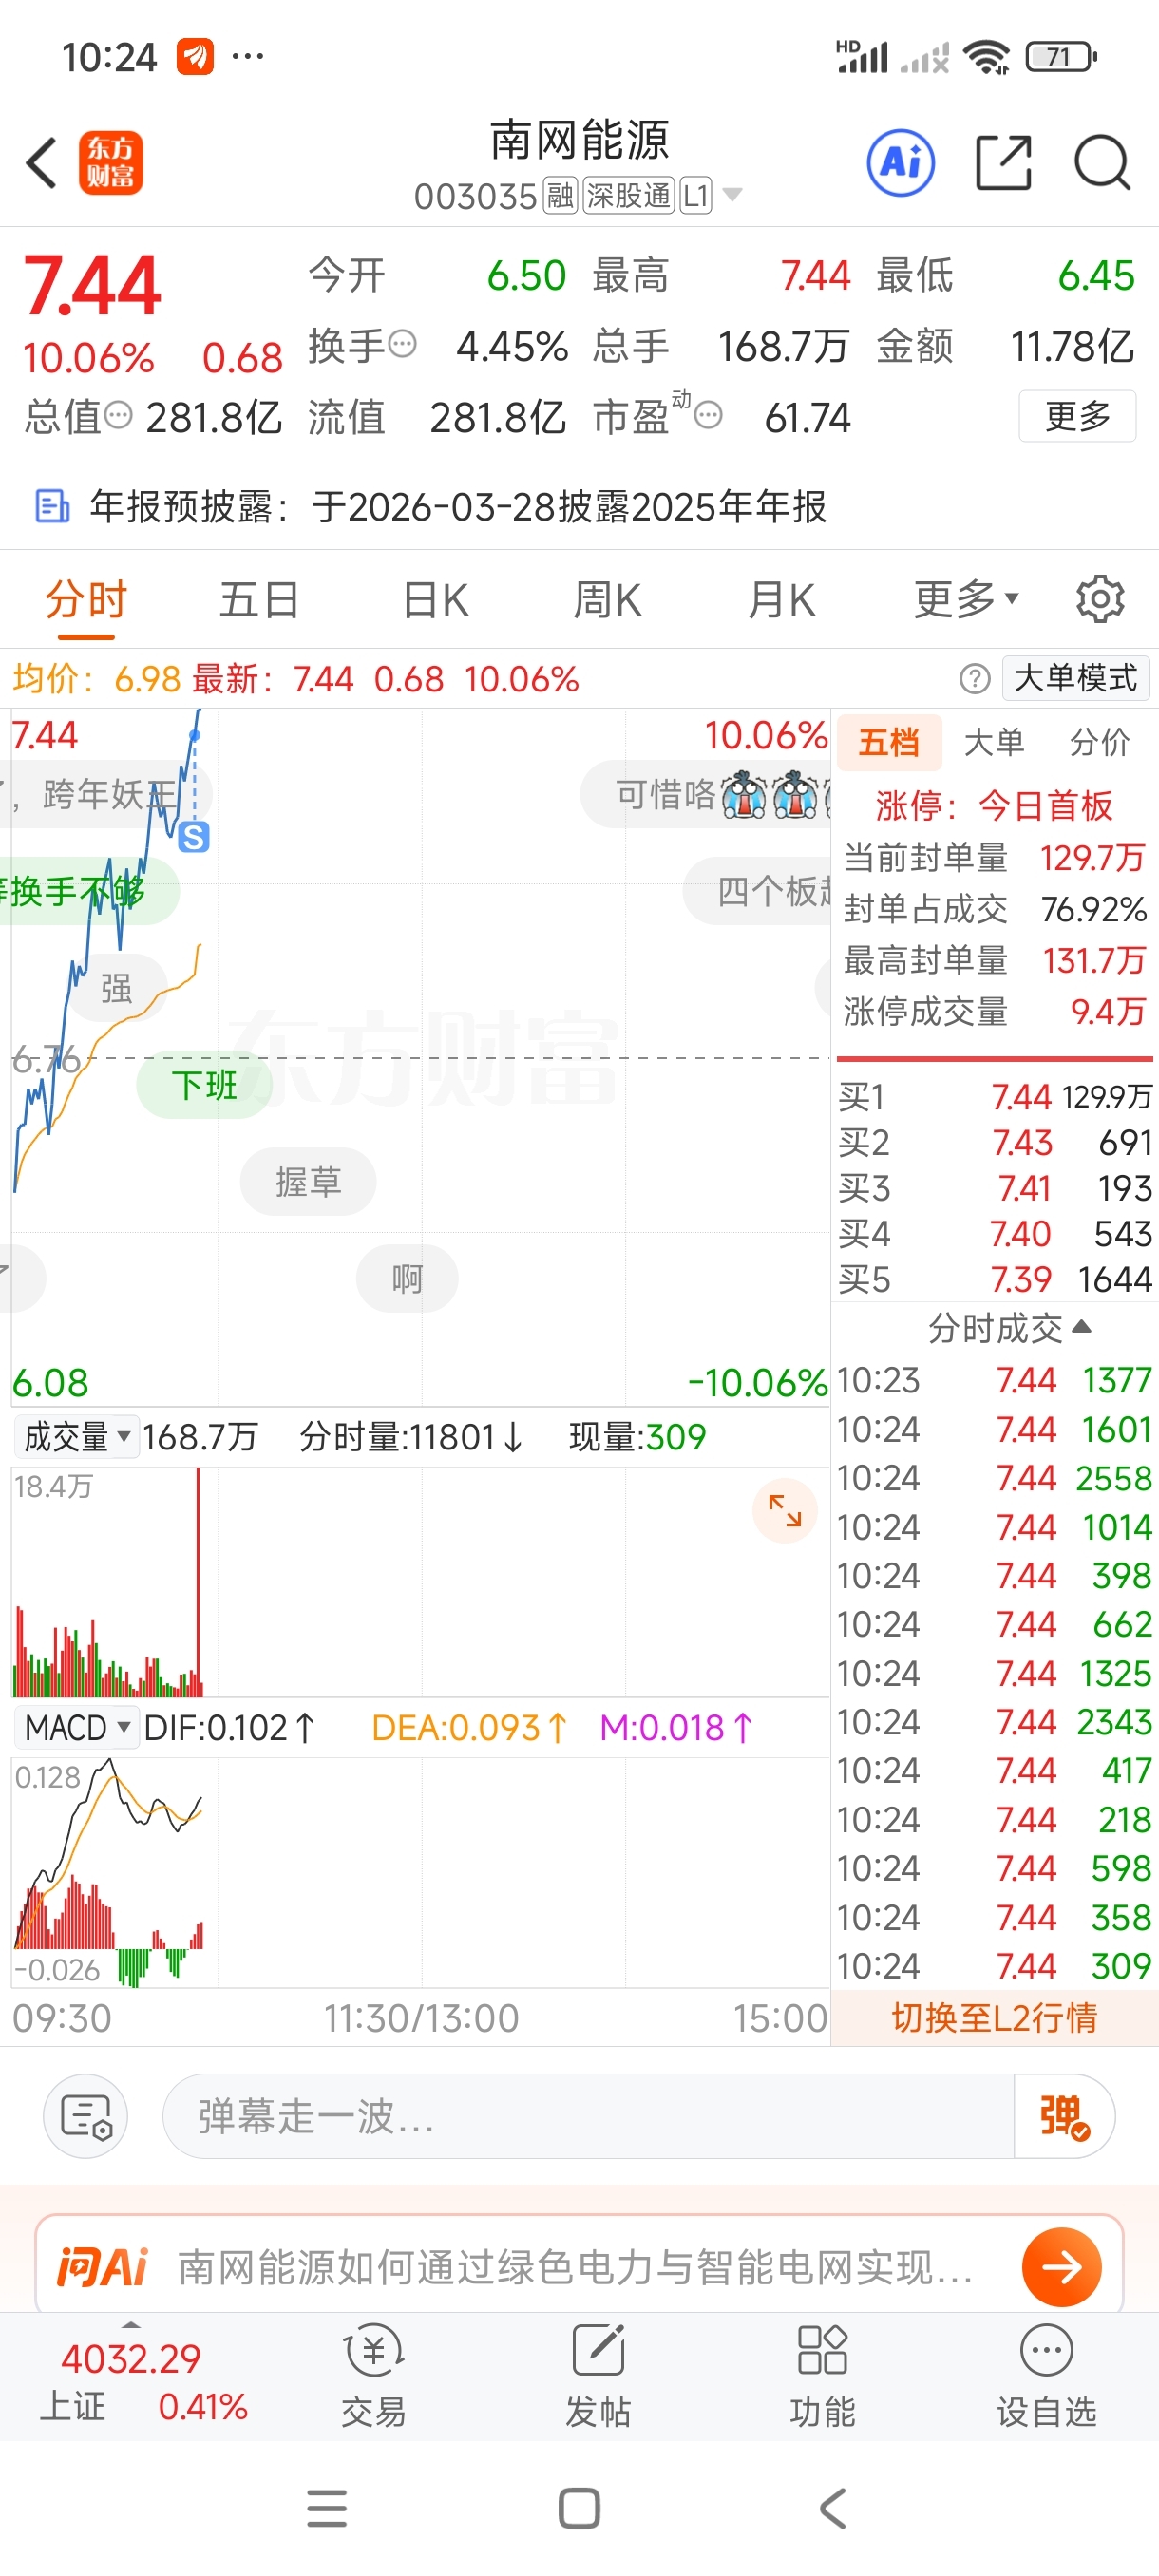This screenshot has height=2576, width=1159.
Task: Tap the 换手 info smiley icon
Action: [x=402, y=345]
